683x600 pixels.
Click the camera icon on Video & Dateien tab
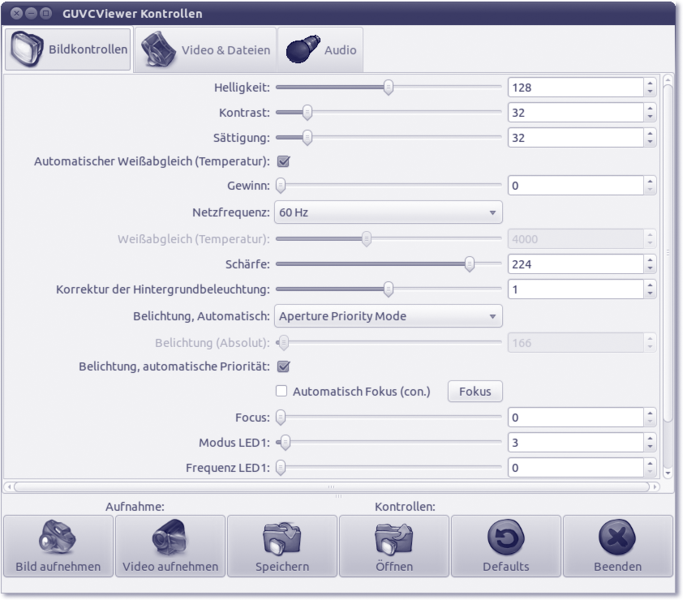point(159,49)
